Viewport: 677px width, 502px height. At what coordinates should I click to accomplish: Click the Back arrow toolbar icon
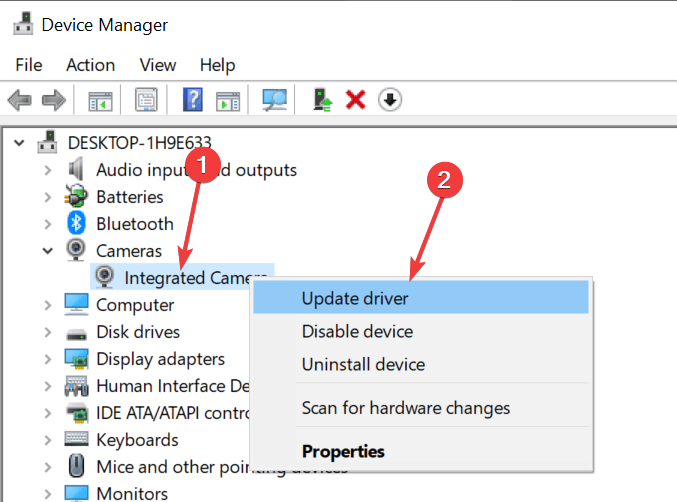(20, 100)
